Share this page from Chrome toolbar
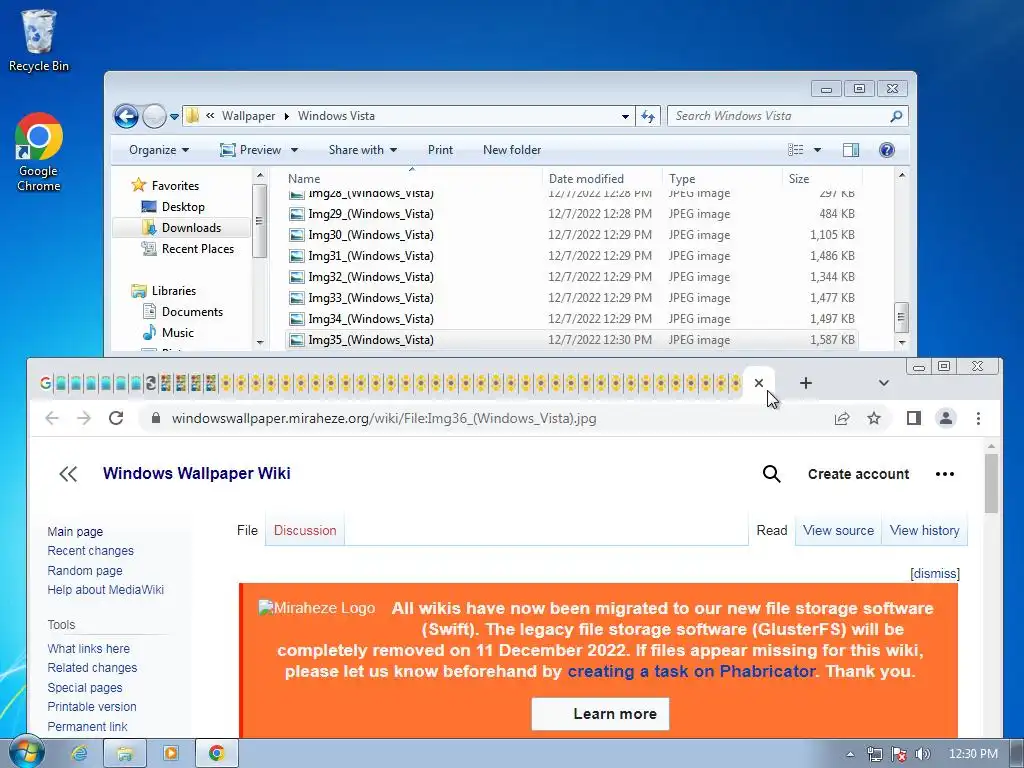This screenshot has width=1024, height=768. [842, 418]
